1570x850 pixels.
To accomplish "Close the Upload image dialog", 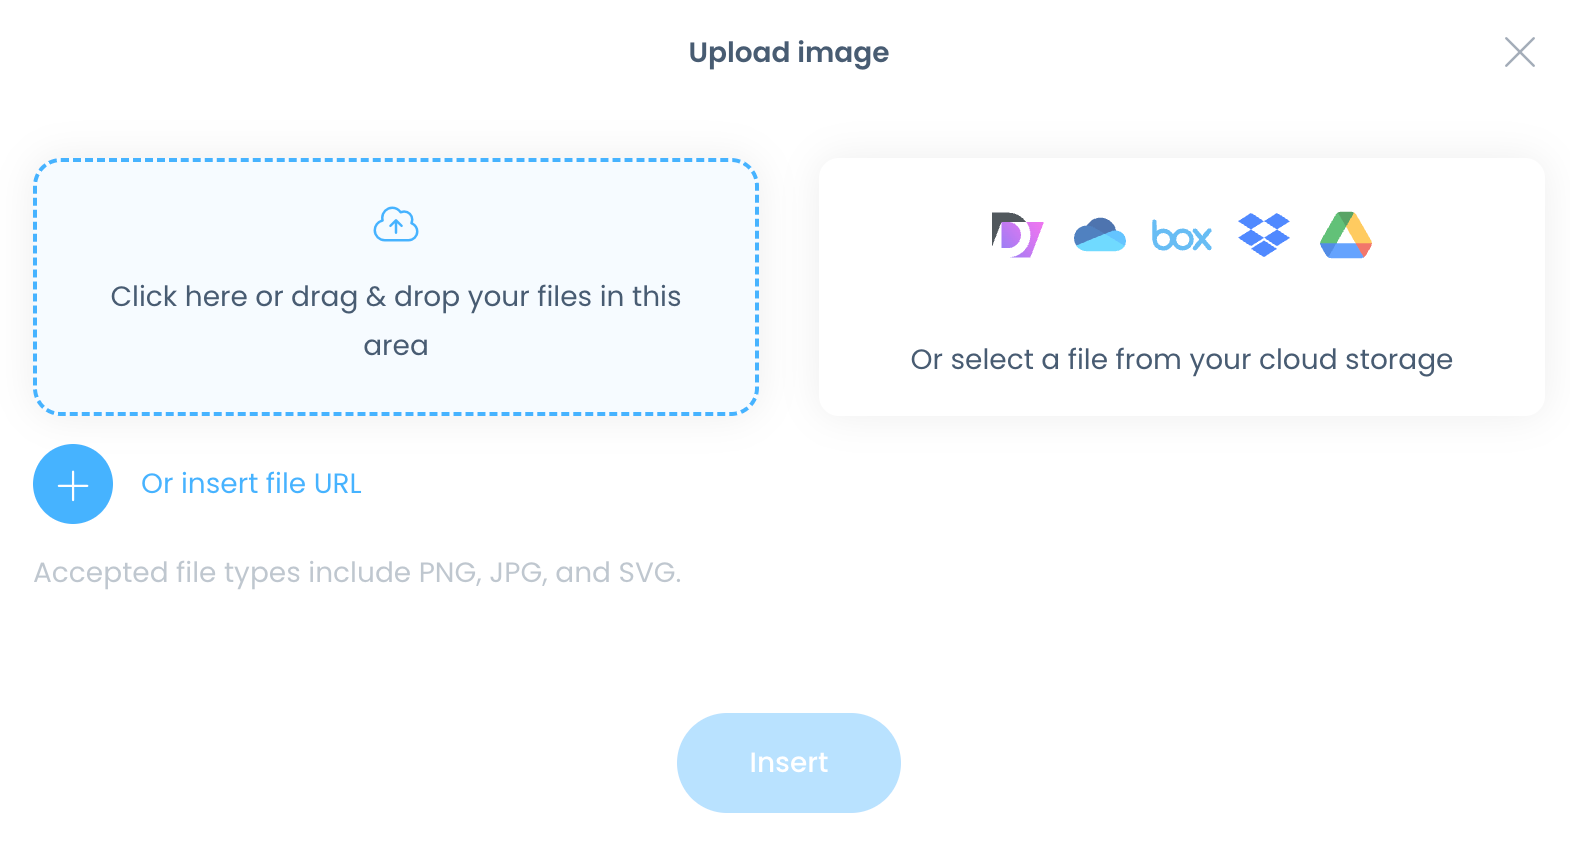I will pyautogui.click(x=1519, y=52).
